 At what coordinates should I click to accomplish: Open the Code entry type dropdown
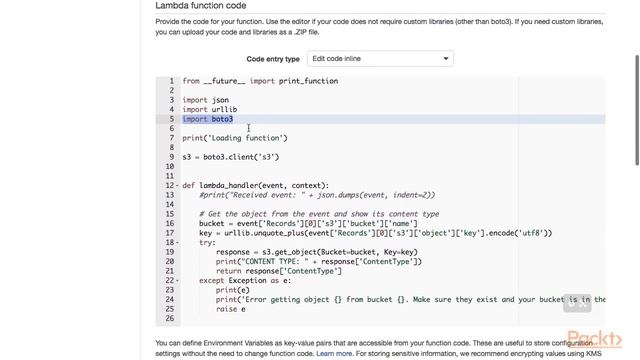[x=380, y=59]
